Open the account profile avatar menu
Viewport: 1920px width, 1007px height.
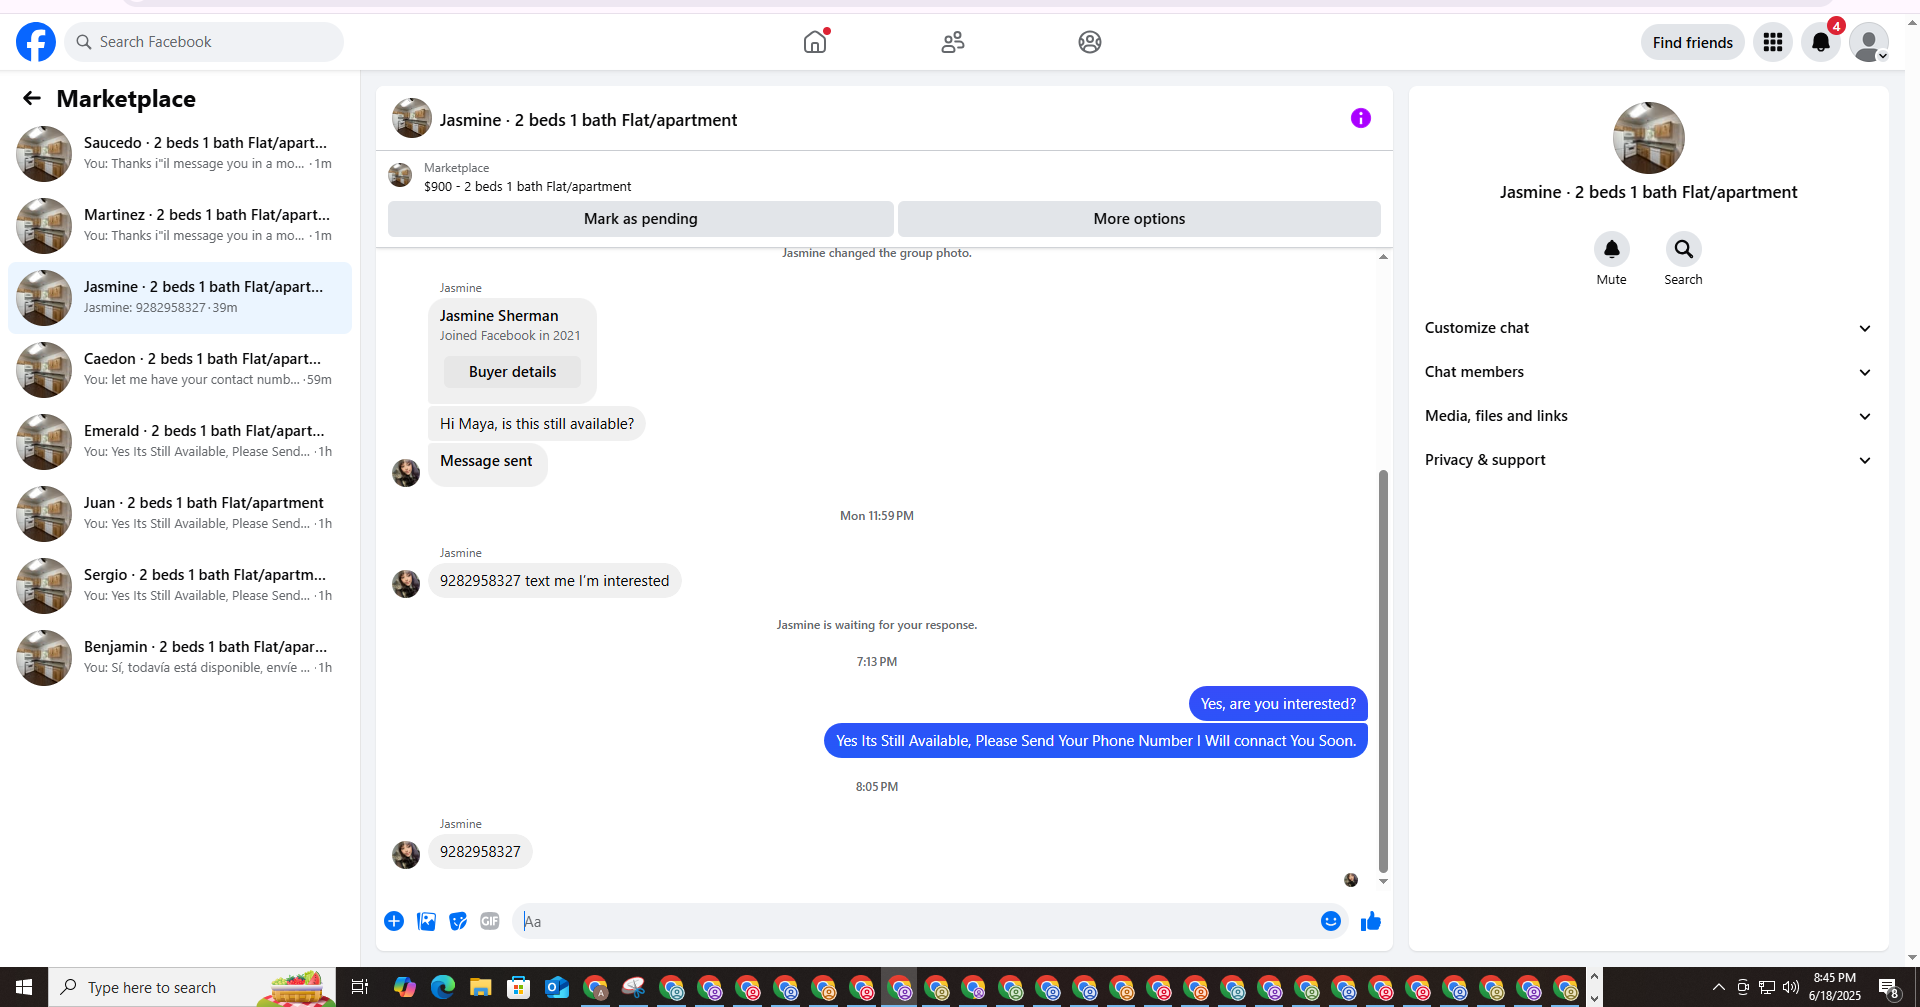coord(1868,42)
